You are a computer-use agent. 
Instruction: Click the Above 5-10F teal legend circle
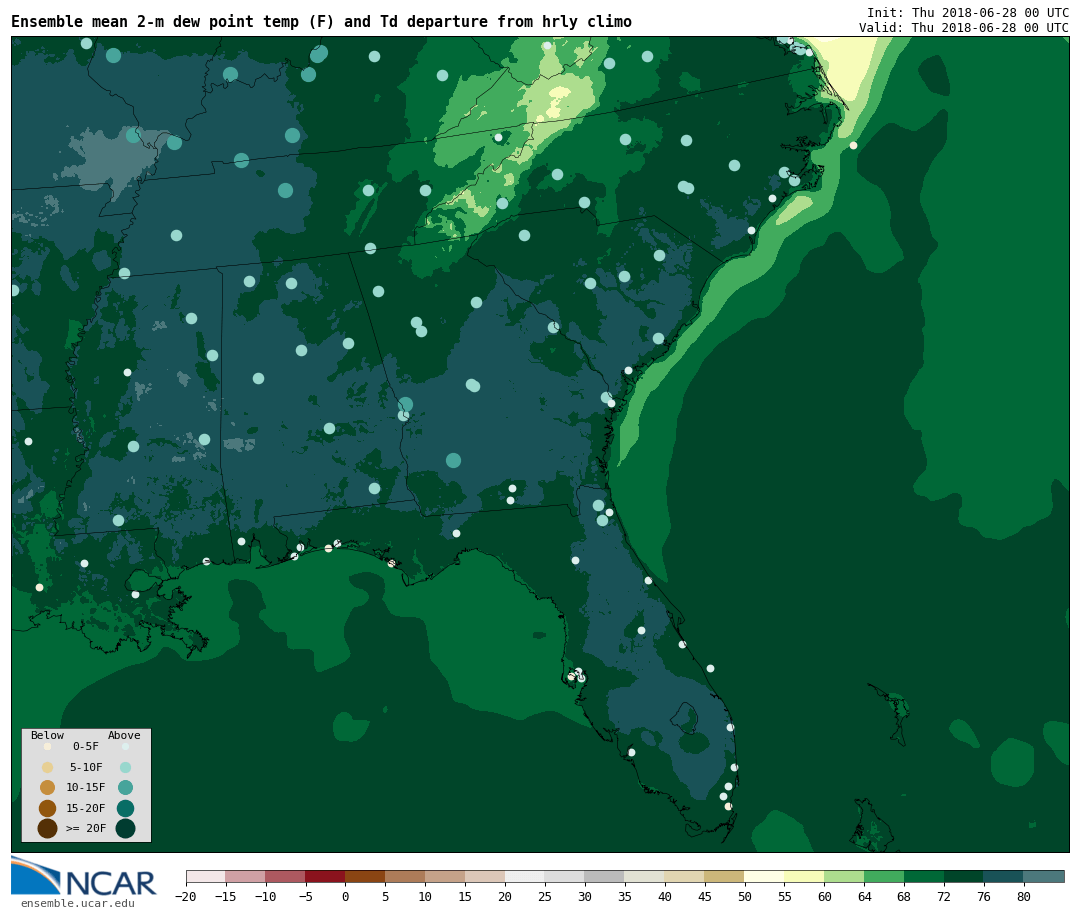[125, 767]
